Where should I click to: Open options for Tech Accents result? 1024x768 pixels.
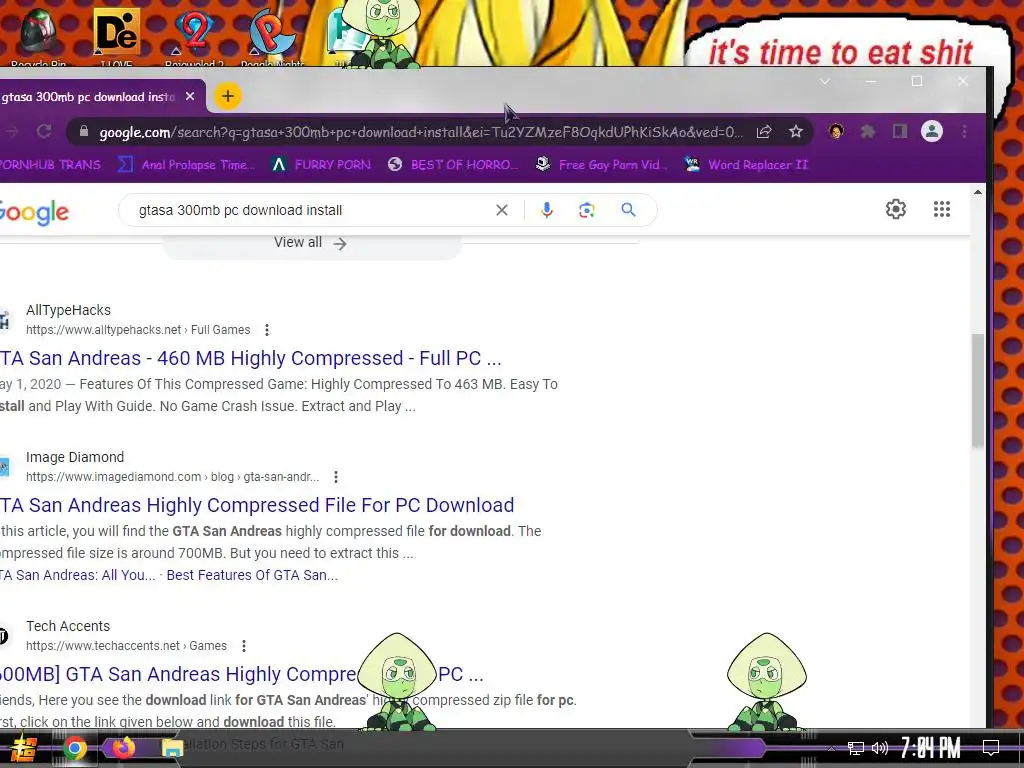[244, 646]
